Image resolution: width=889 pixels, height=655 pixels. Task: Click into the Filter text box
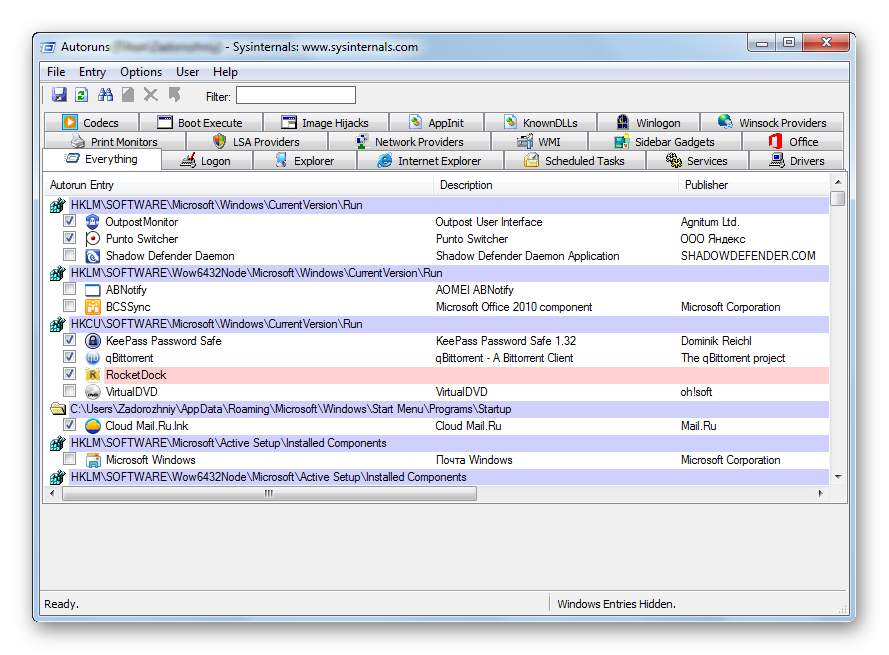296,95
